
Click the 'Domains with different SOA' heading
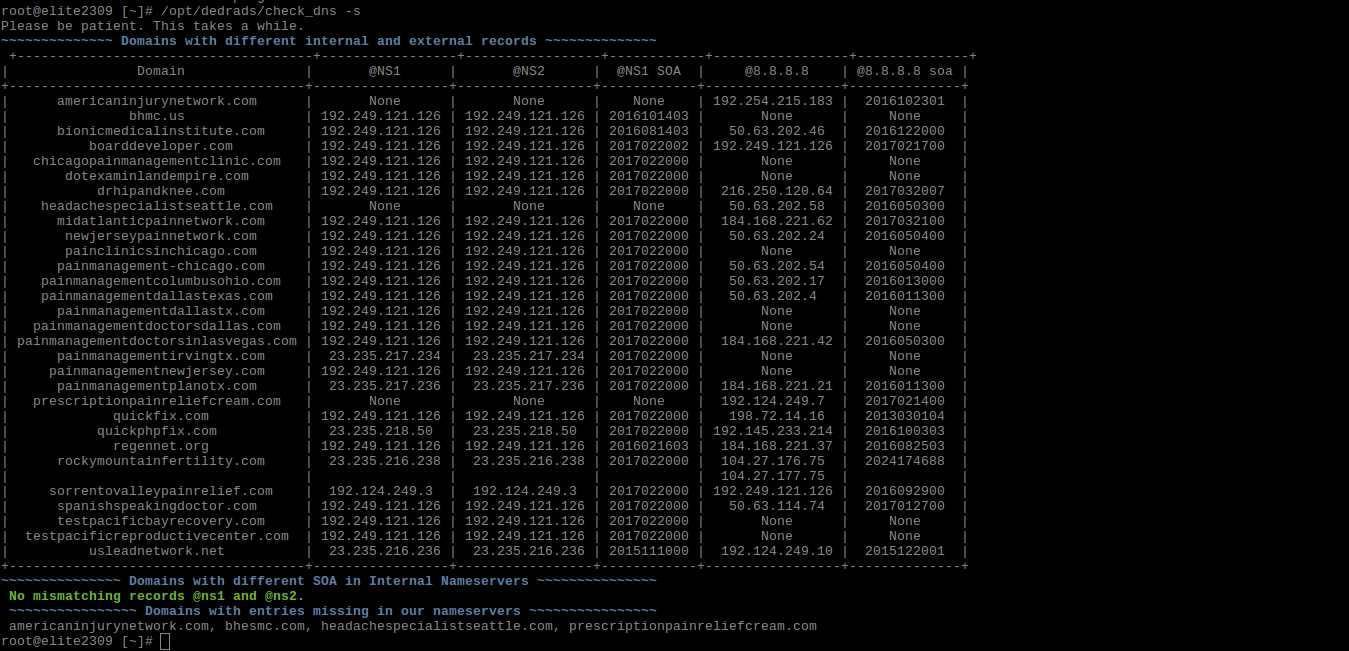tap(328, 581)
